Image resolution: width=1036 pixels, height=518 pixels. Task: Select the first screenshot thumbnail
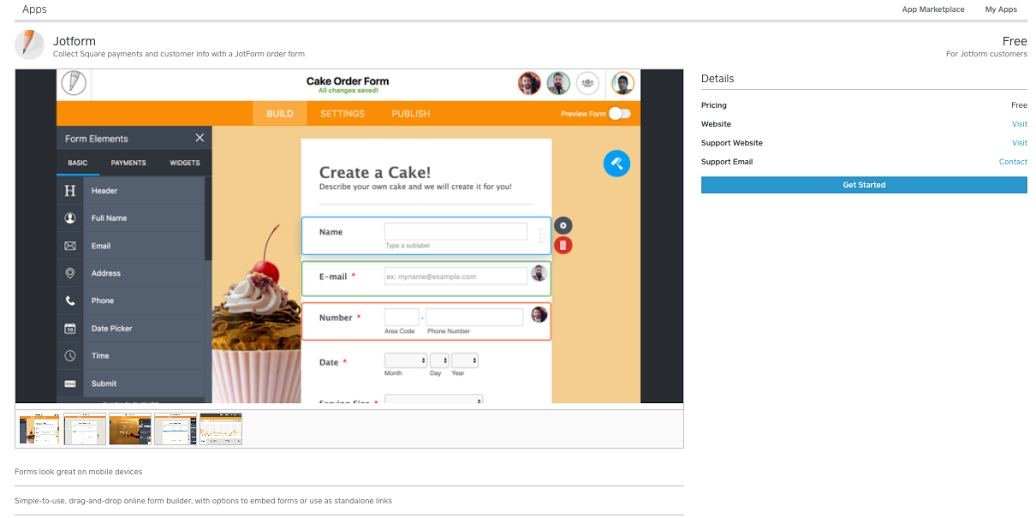(39, 429)
